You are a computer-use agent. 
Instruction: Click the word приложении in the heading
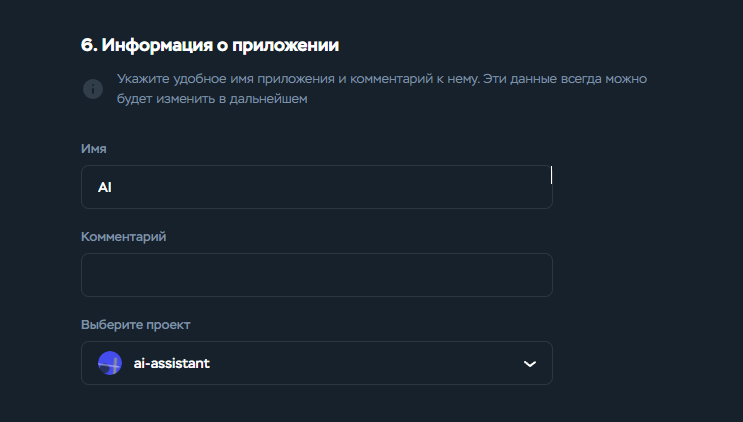(x=286, y=45)
